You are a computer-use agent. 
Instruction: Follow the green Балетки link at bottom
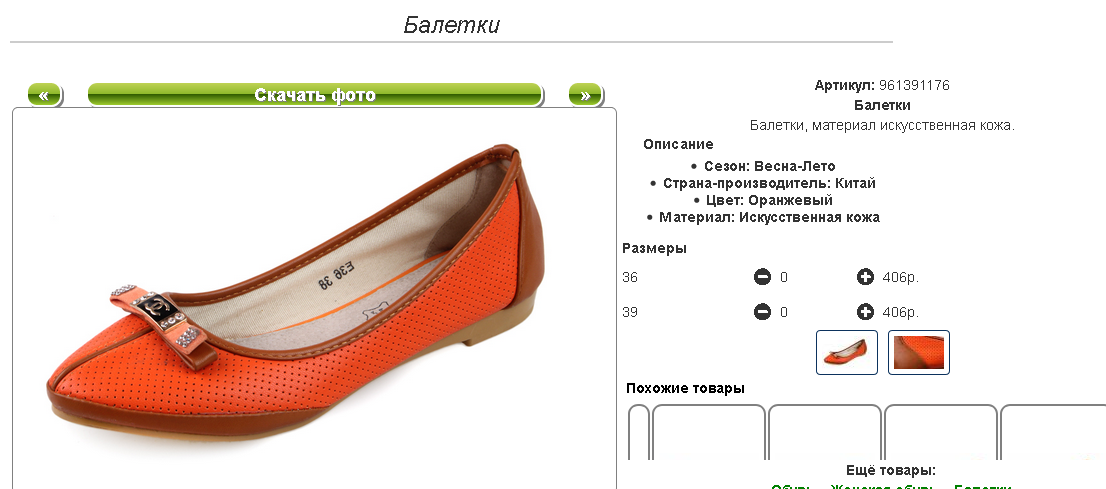point(983,487)
